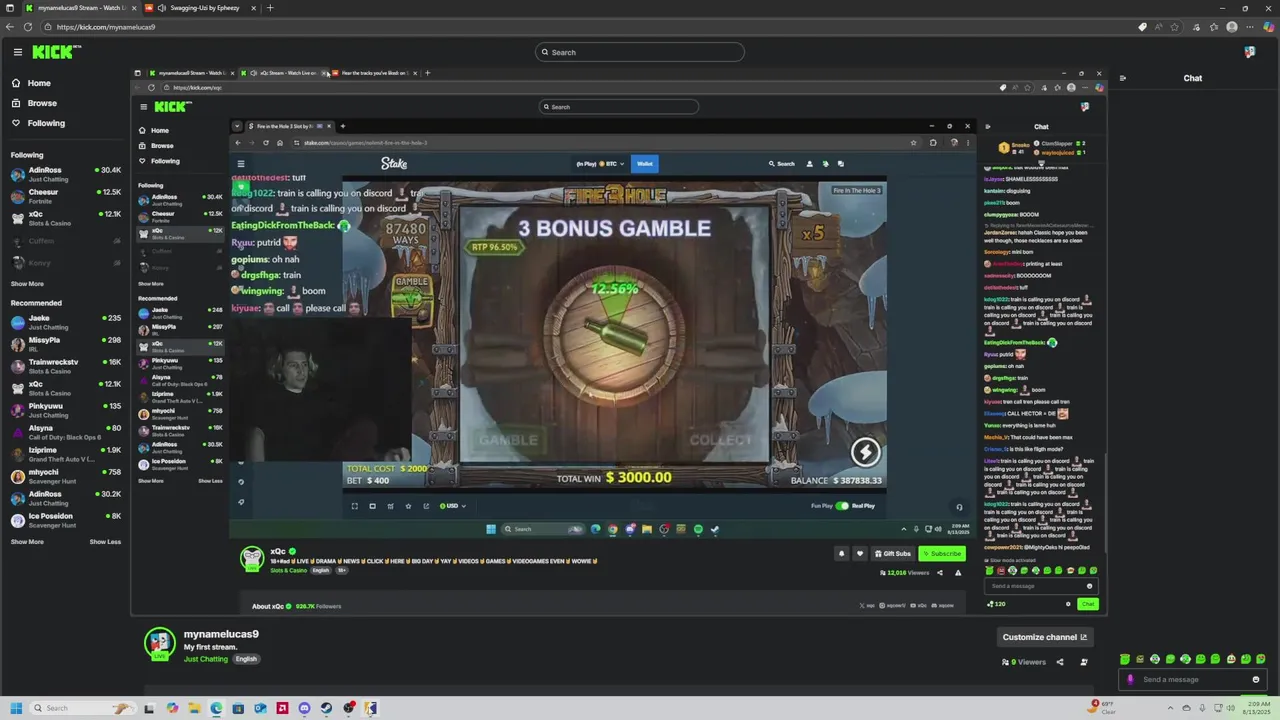
Task: Open the browser profile avatar
Action: pos(1232,27)
